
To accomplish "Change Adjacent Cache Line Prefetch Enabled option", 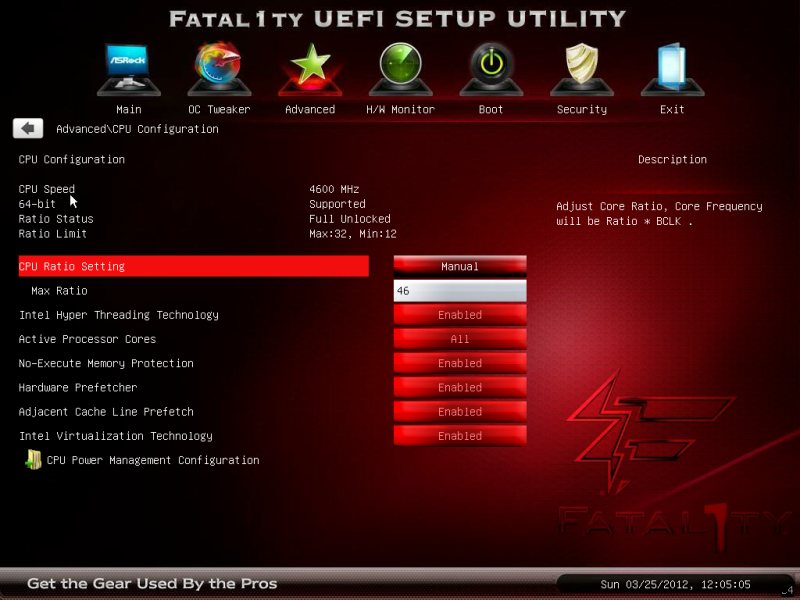I will [460, 411].
